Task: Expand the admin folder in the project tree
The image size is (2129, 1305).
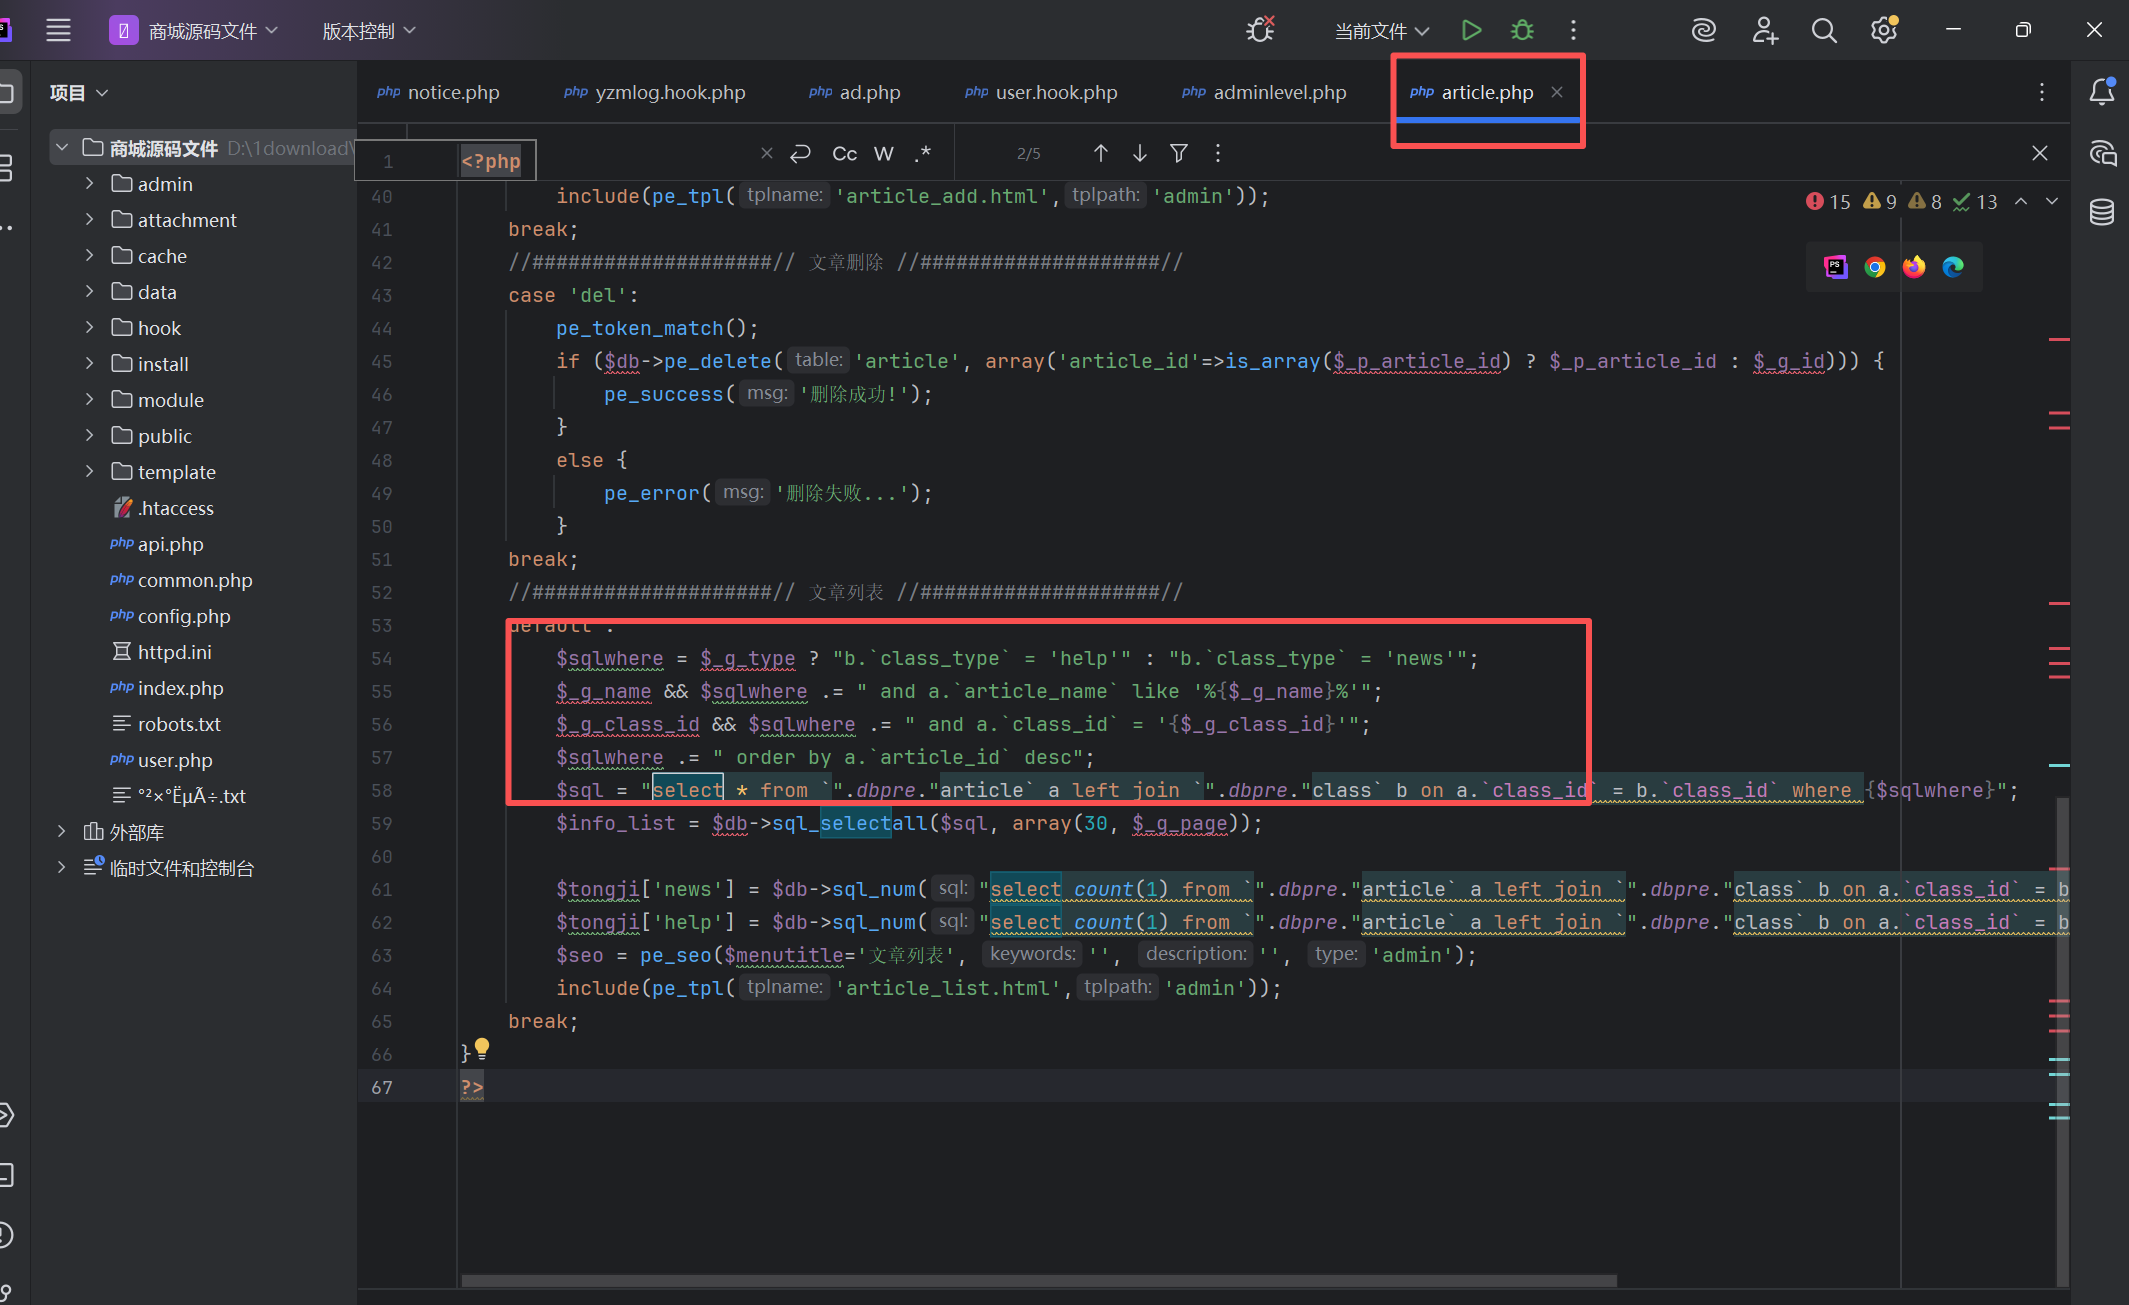Action: 90,184
